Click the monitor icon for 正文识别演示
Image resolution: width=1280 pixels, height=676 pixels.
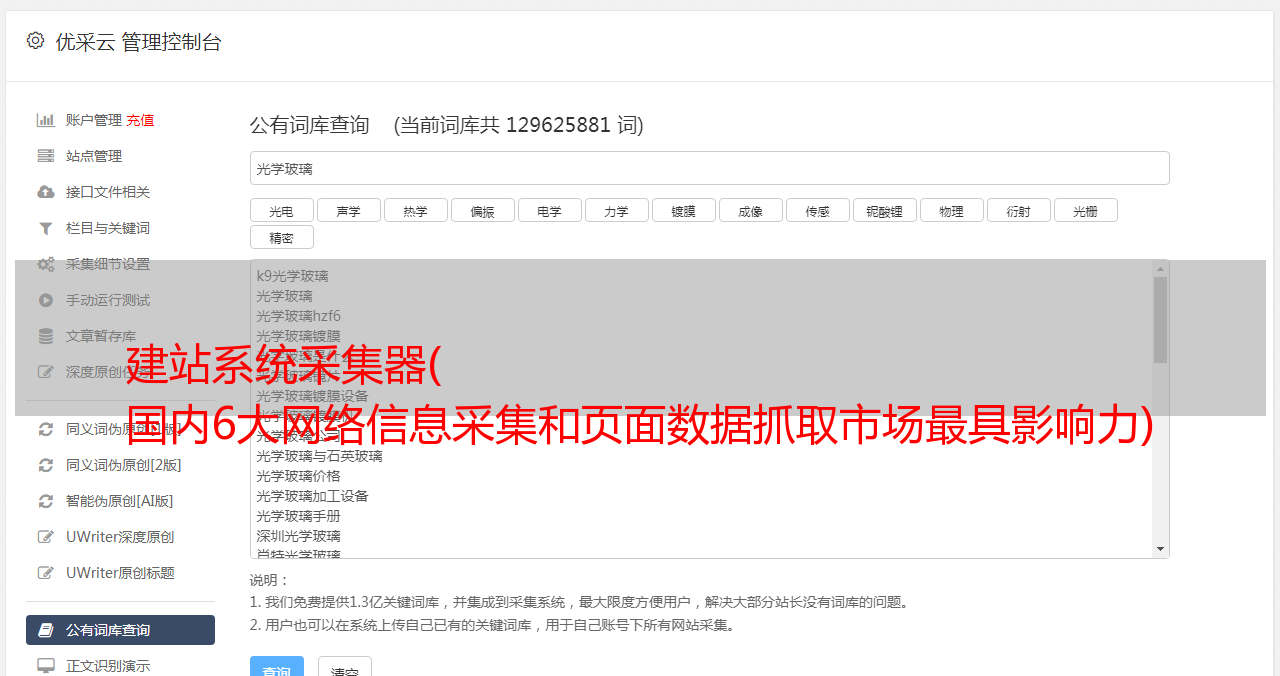[46, 665]
